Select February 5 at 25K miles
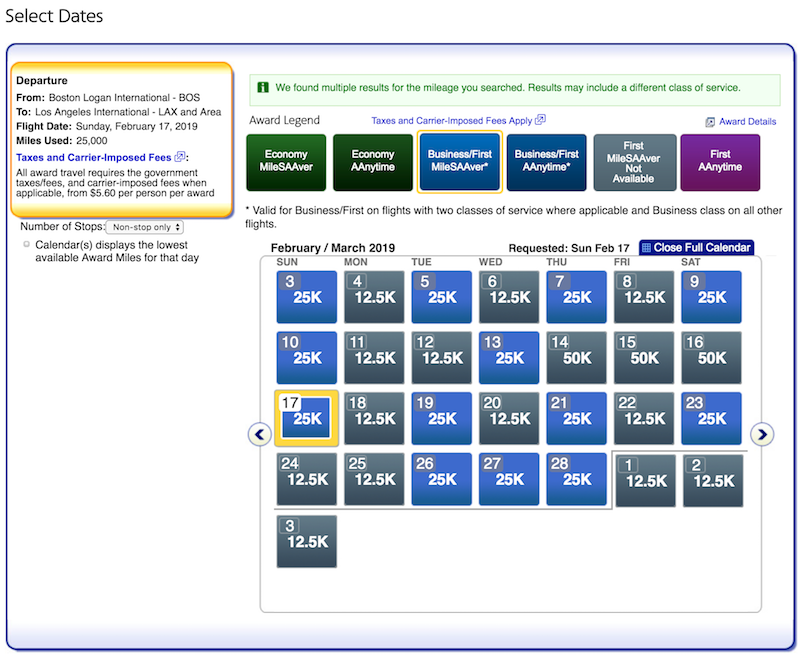This screenshot has height=655, width=800. pyautogui.click(x=441, y=297)
